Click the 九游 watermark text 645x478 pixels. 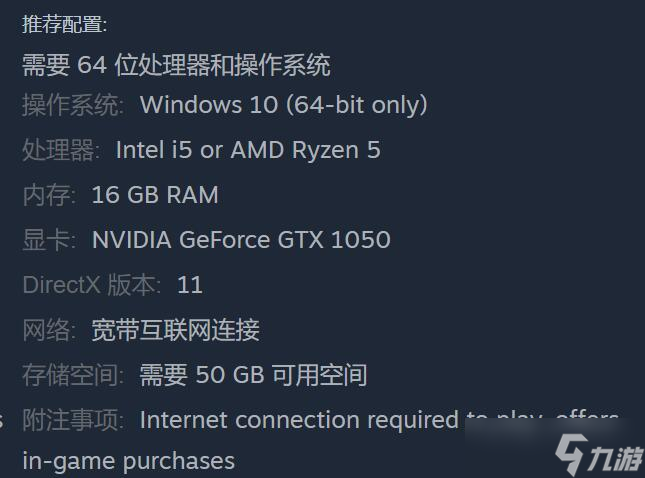coord(616,458)
